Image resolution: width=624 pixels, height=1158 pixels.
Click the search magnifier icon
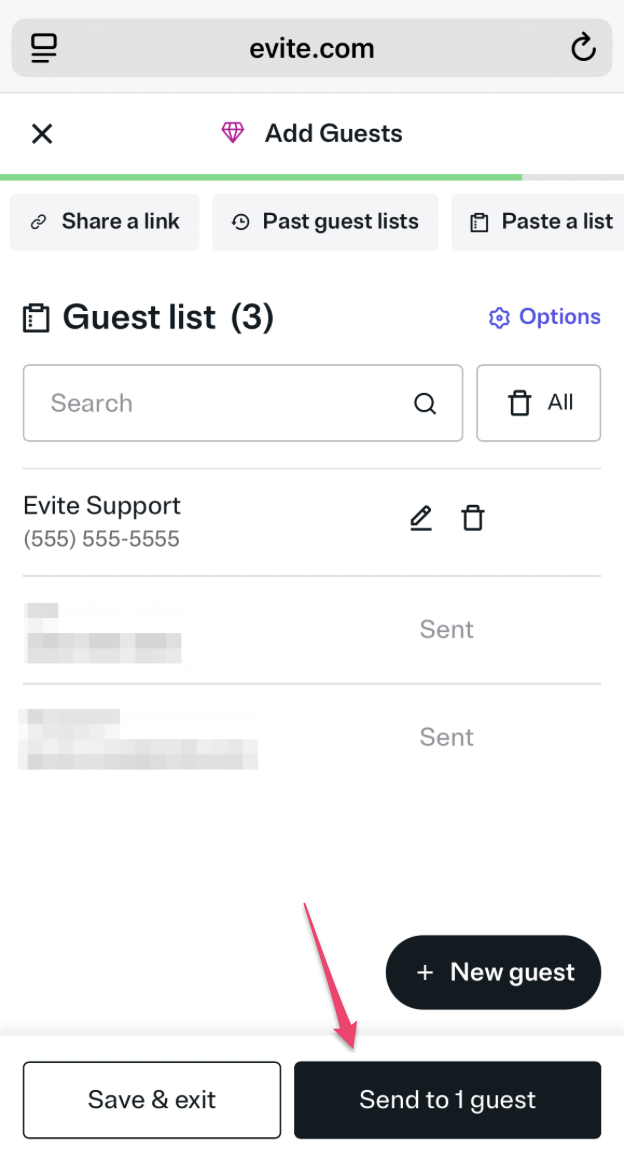click(425, 404)
